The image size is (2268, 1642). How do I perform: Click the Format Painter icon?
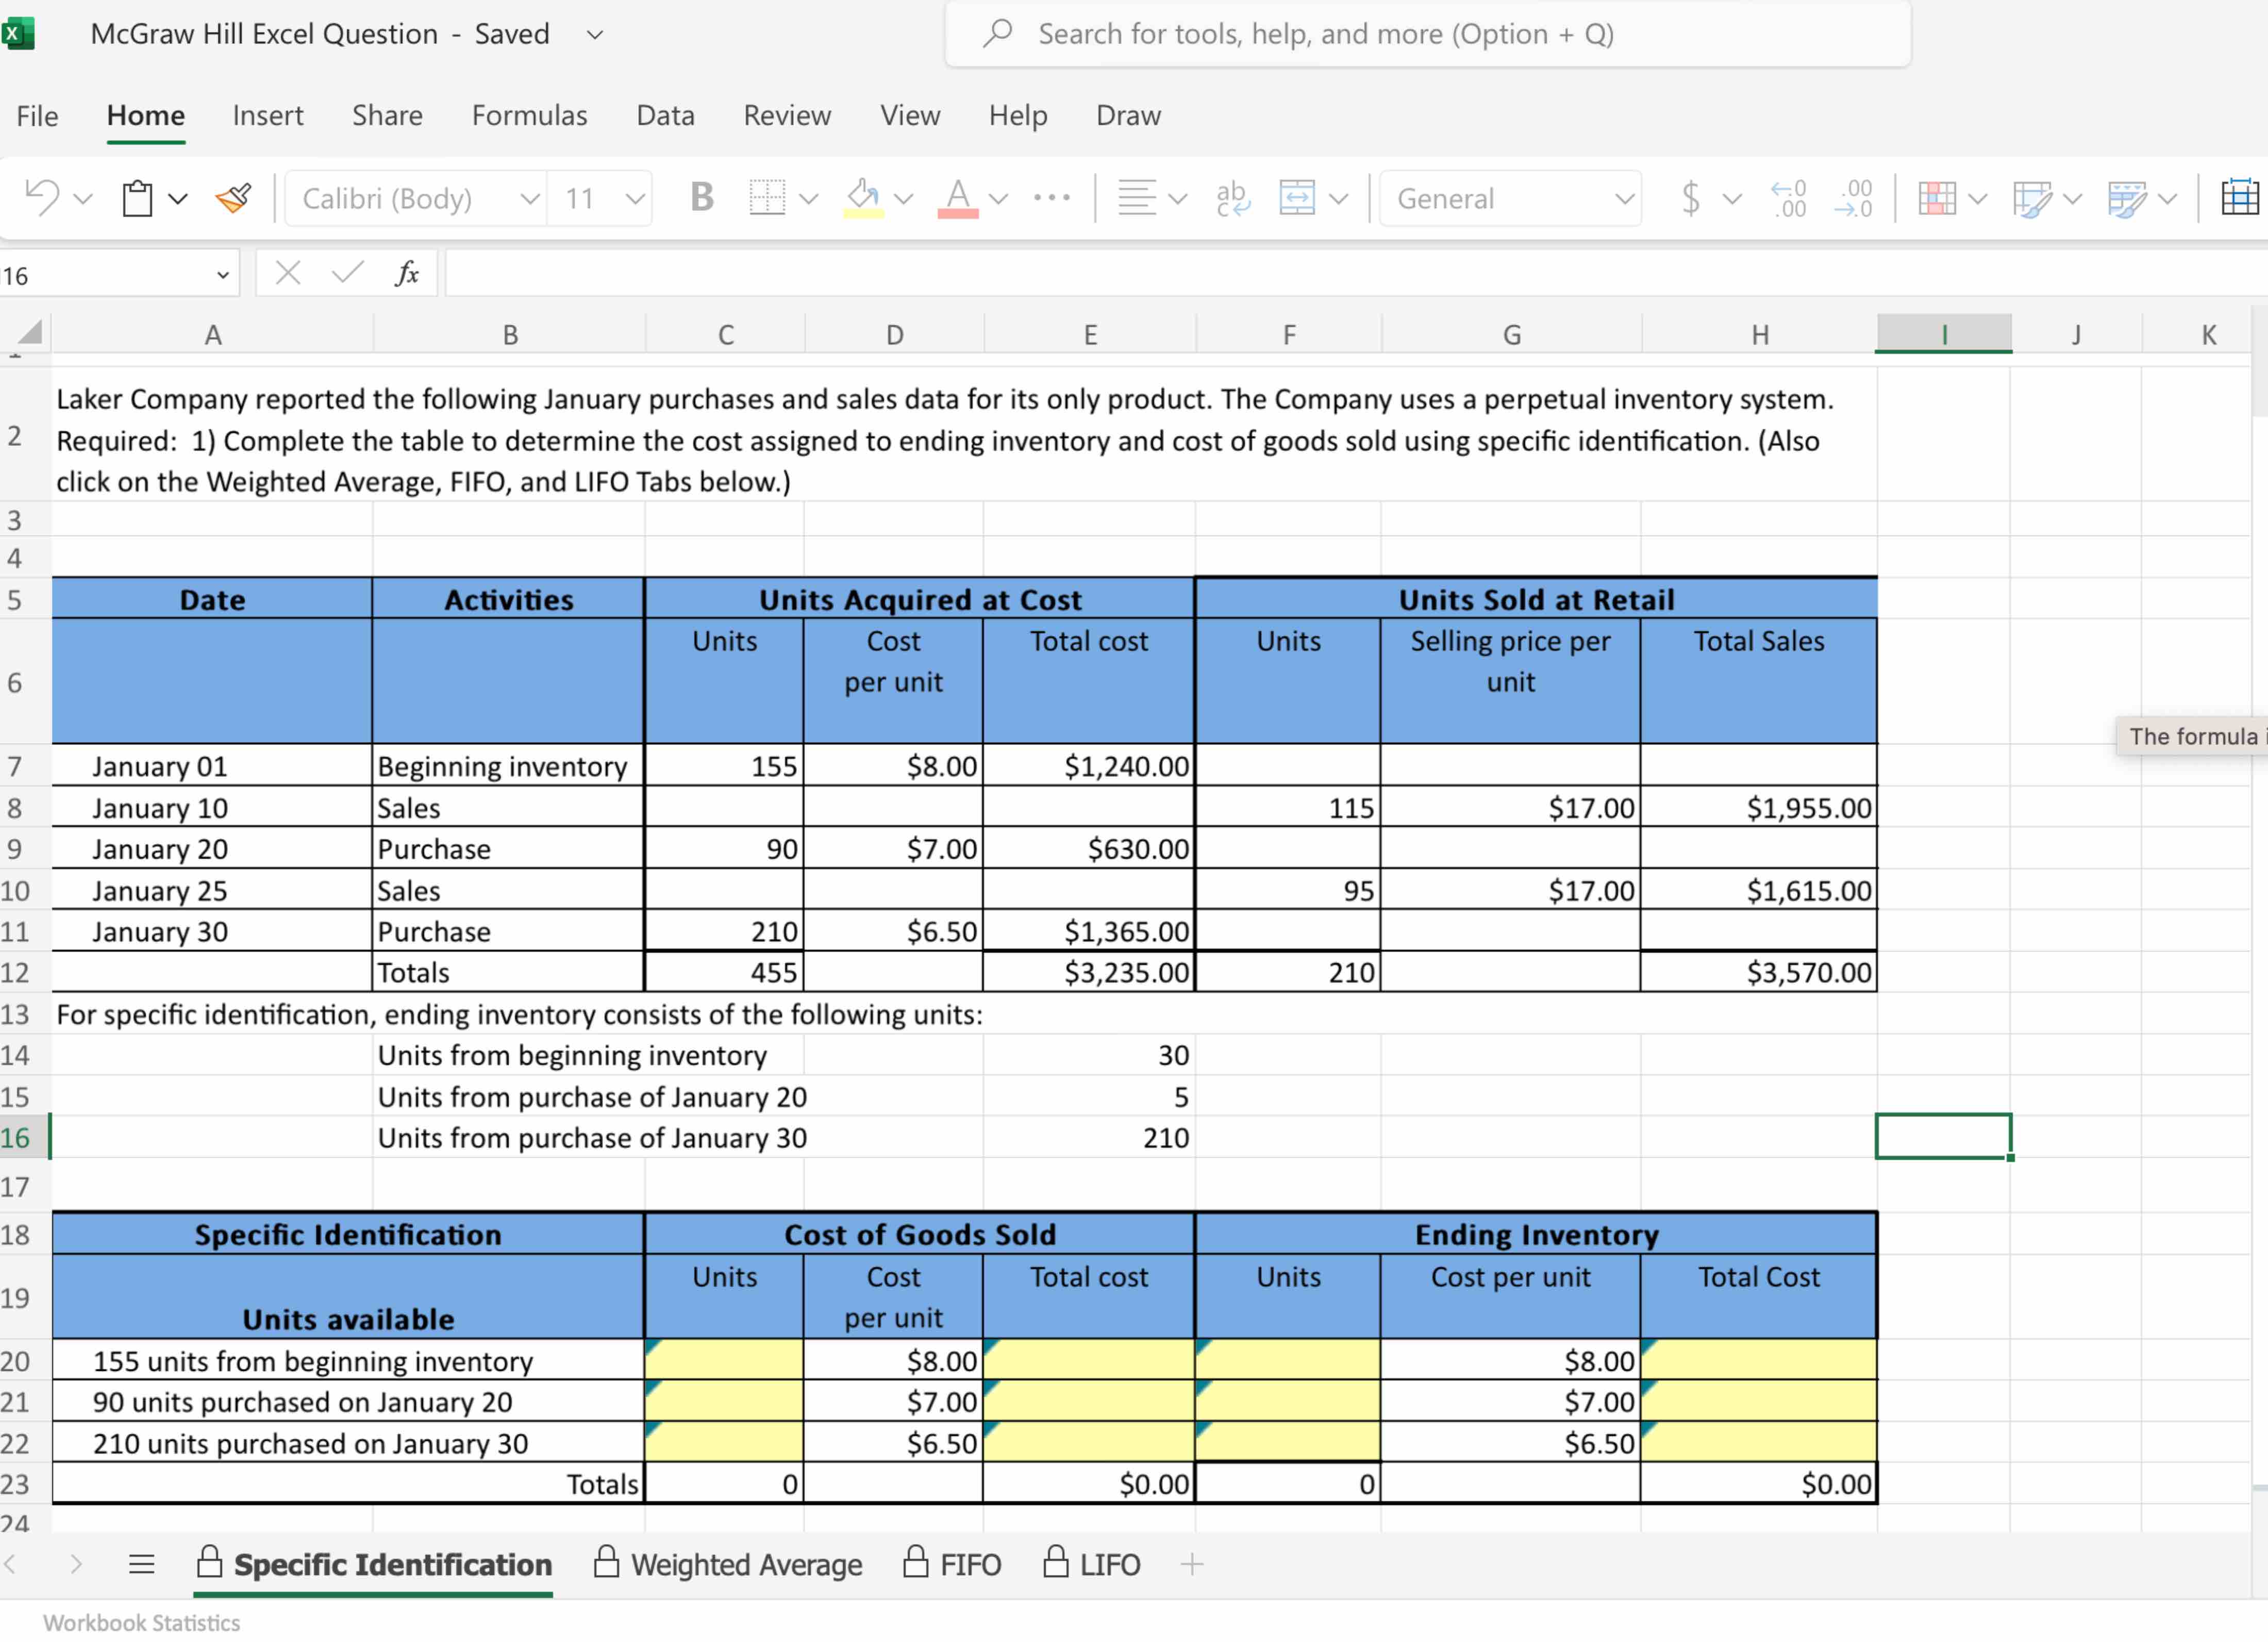[232, 197]
